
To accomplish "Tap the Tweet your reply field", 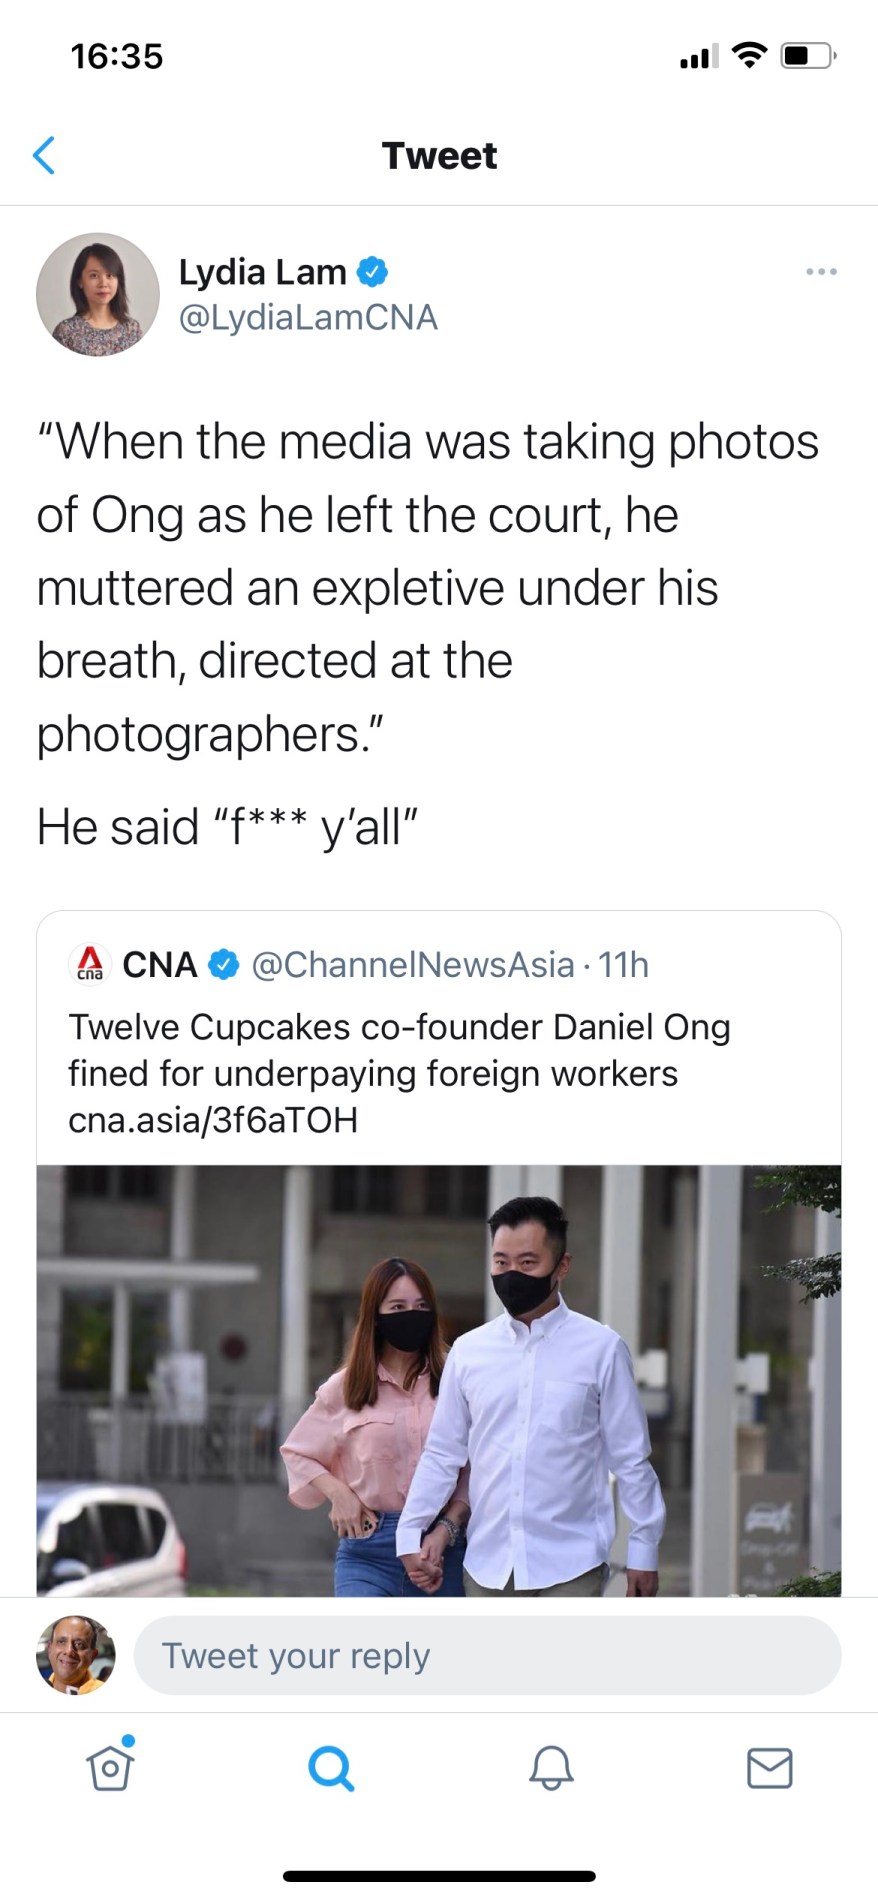I will click(x=487, y=1656).
